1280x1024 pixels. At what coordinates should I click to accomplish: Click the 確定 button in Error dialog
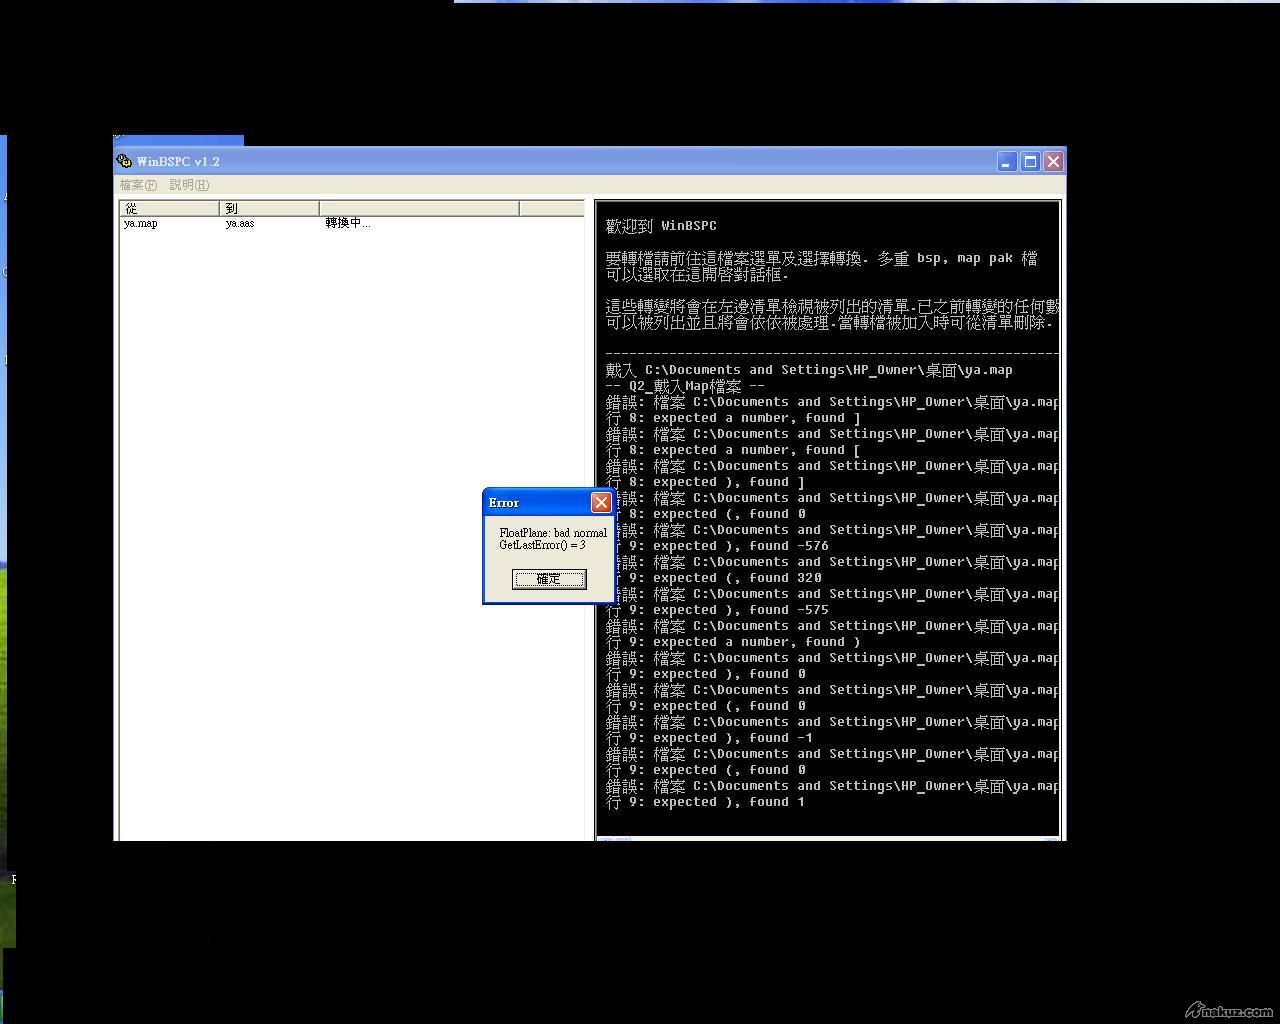549,579
